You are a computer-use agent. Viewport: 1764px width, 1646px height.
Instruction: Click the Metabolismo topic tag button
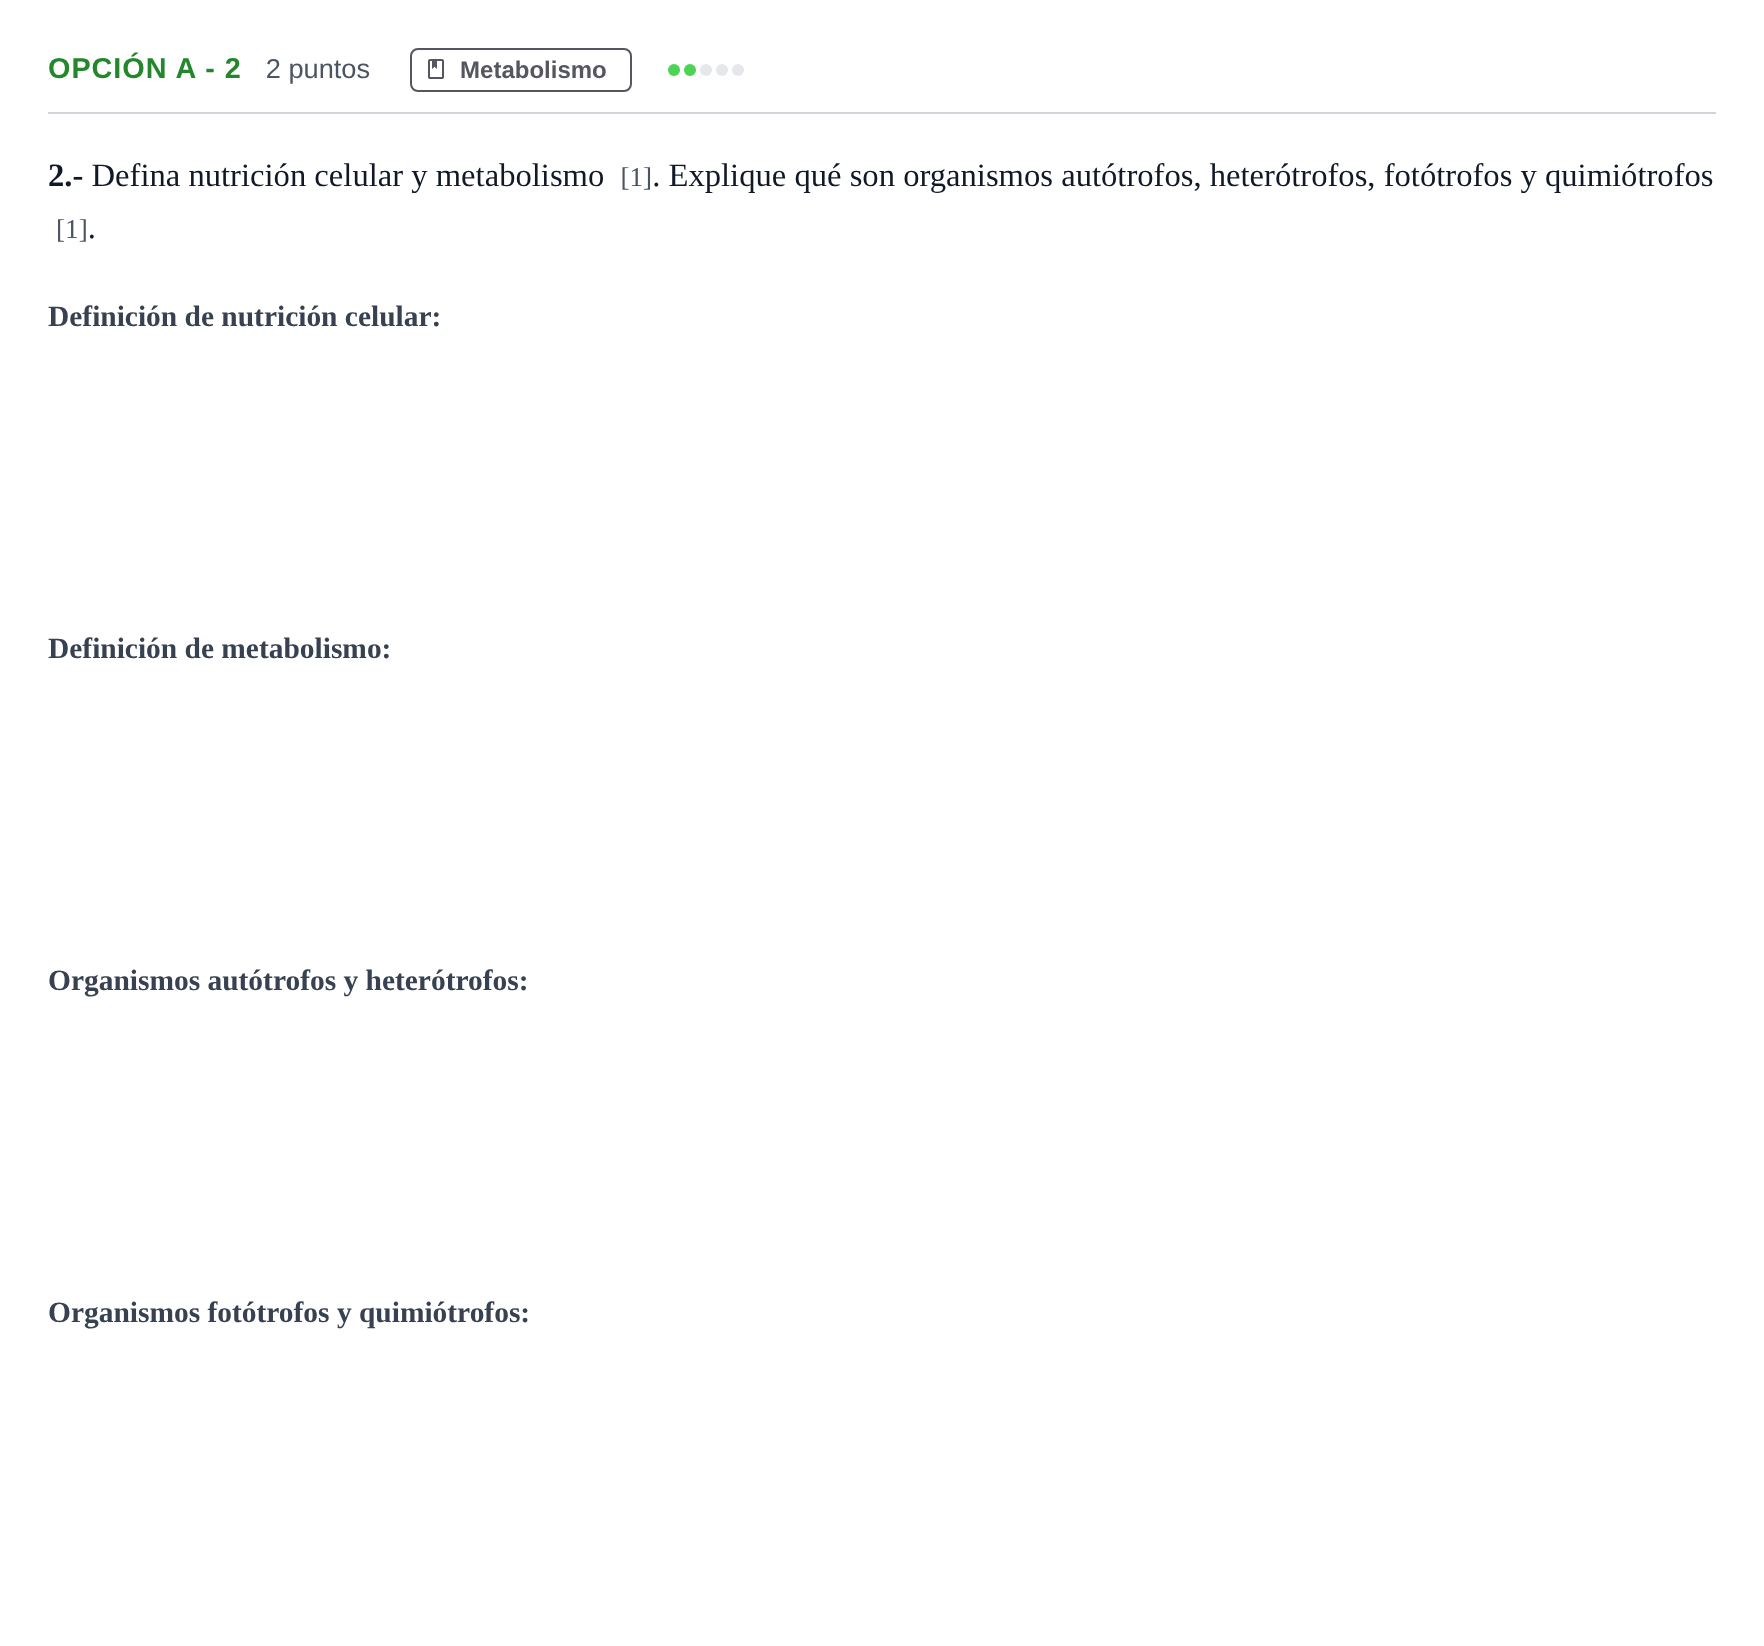pyautogui.click(x=520, y=70)
